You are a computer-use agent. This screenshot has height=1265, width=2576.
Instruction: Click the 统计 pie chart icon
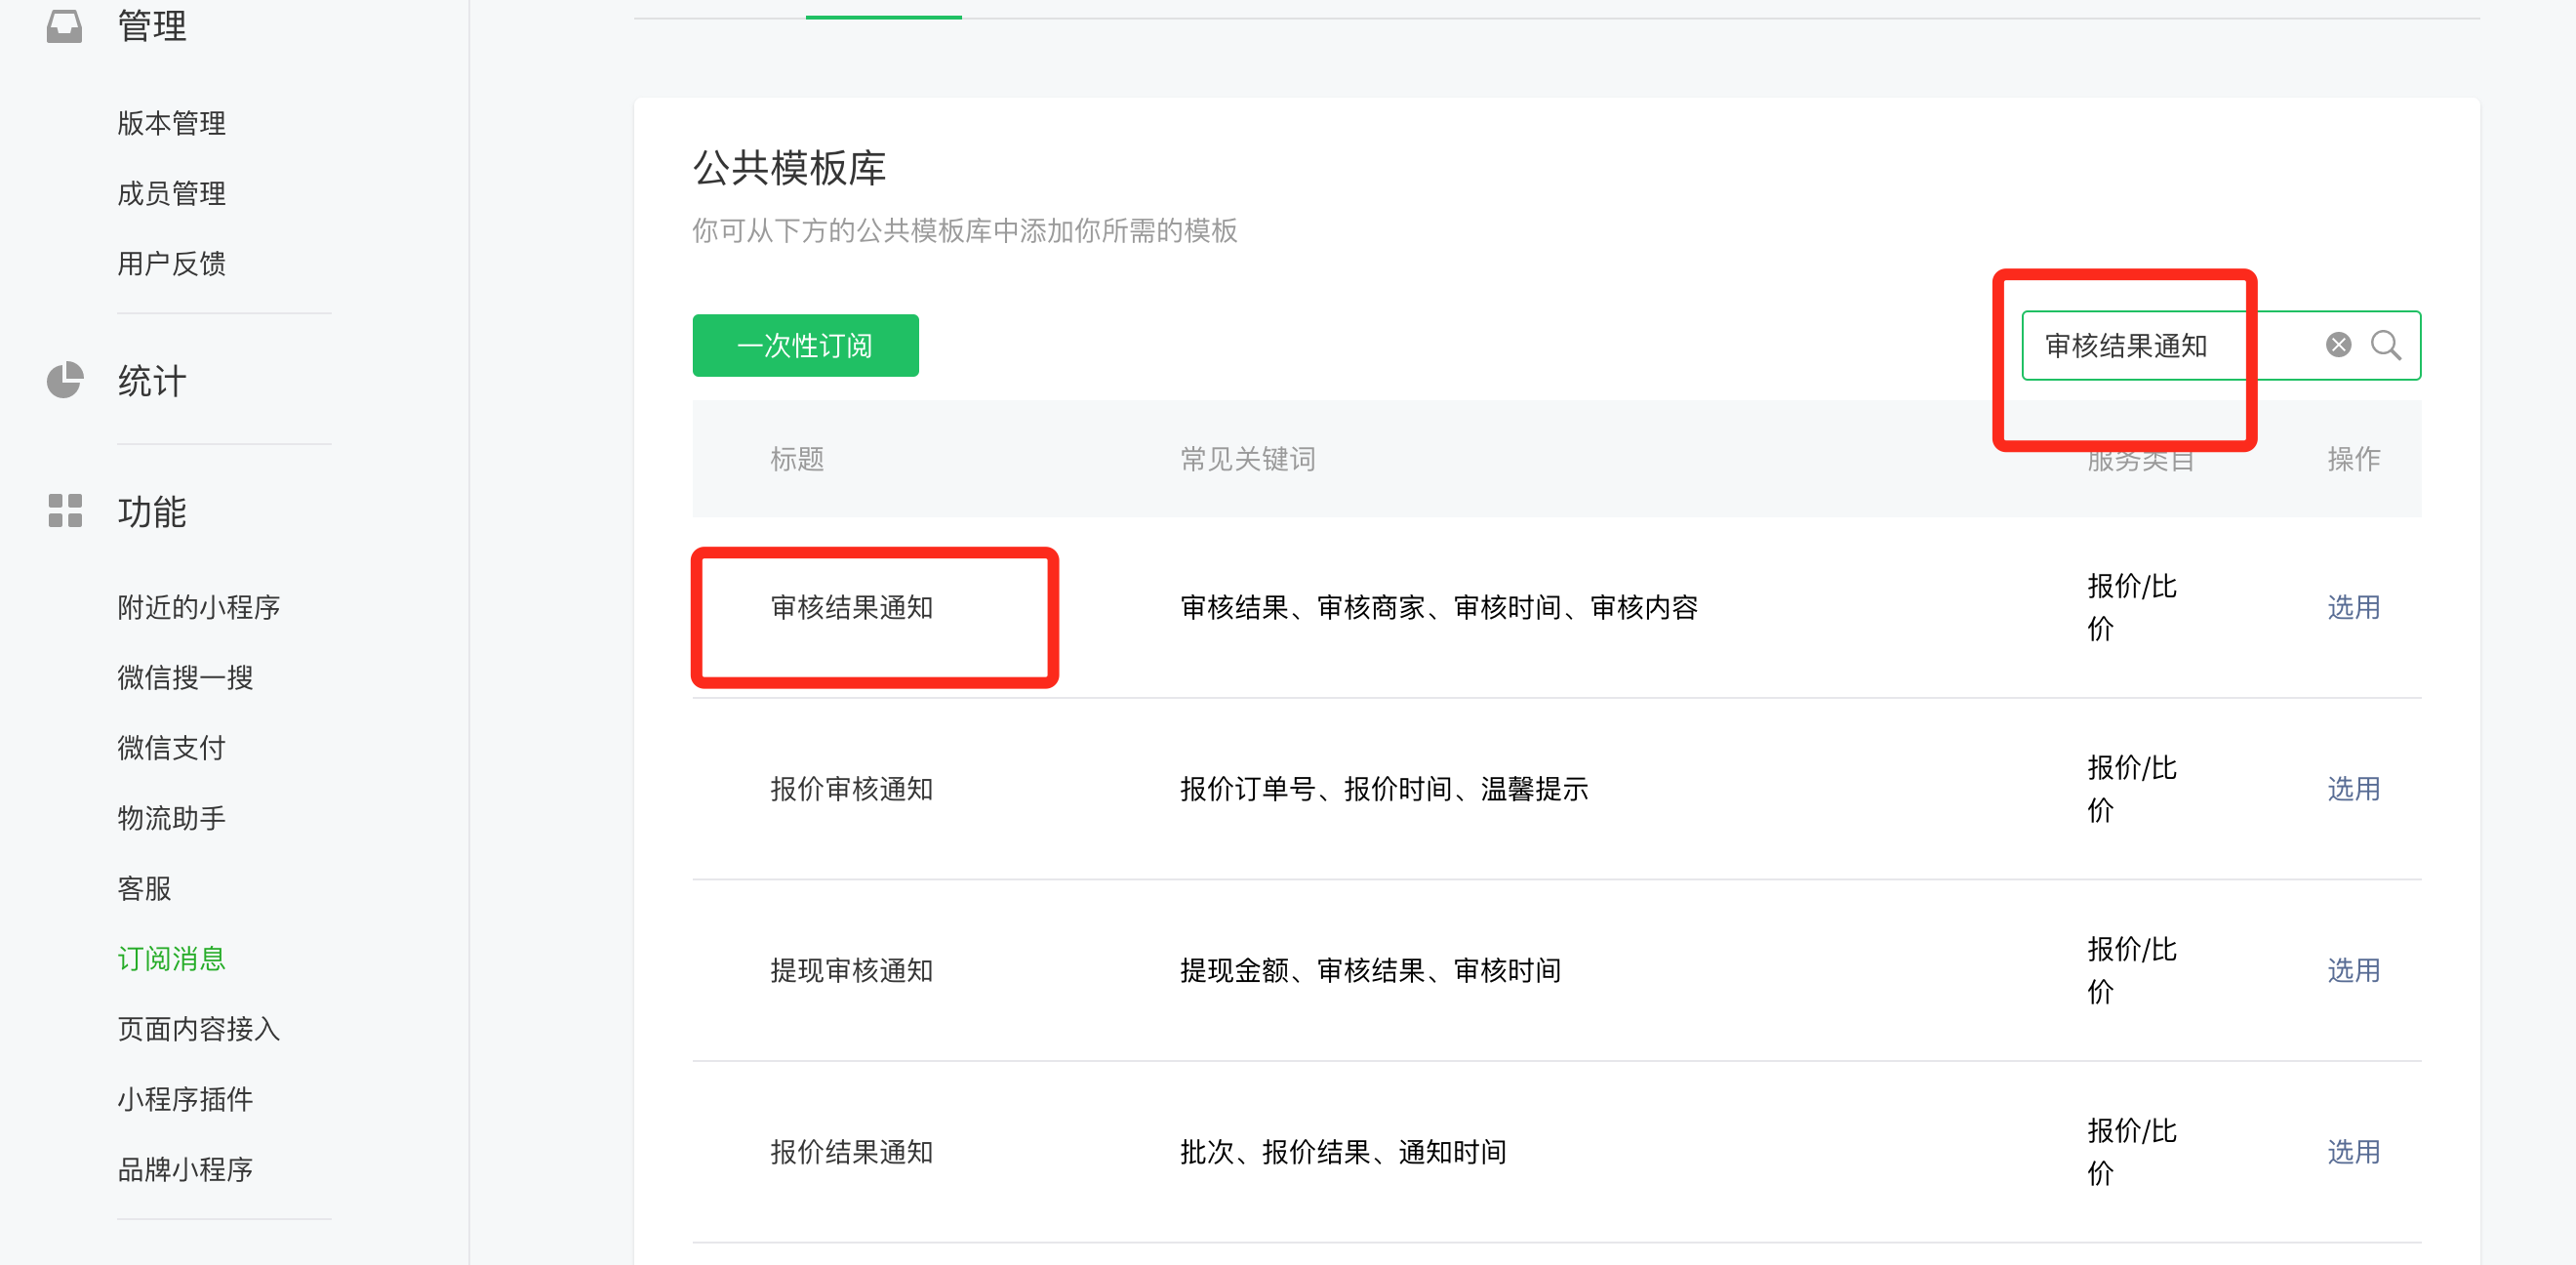coord(65,380)
